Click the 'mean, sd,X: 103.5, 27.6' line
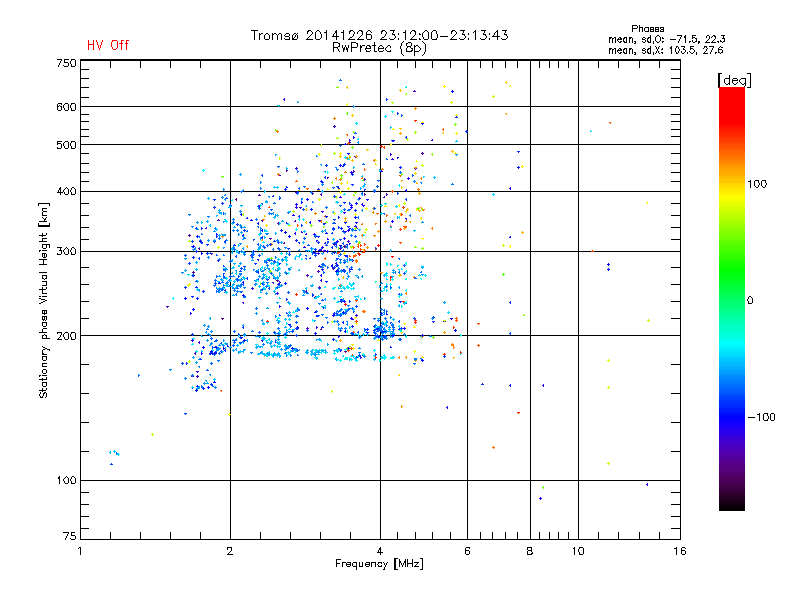800x600 pixels. coord(665,50)
